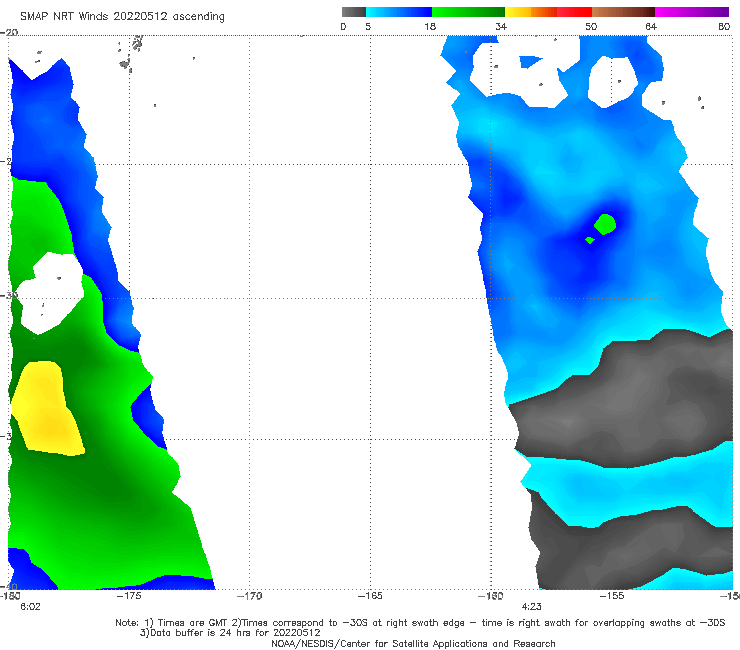This screenshot has width=740, height=650.
Task: Click the longitude label '-170'
Action: (249, 596)
